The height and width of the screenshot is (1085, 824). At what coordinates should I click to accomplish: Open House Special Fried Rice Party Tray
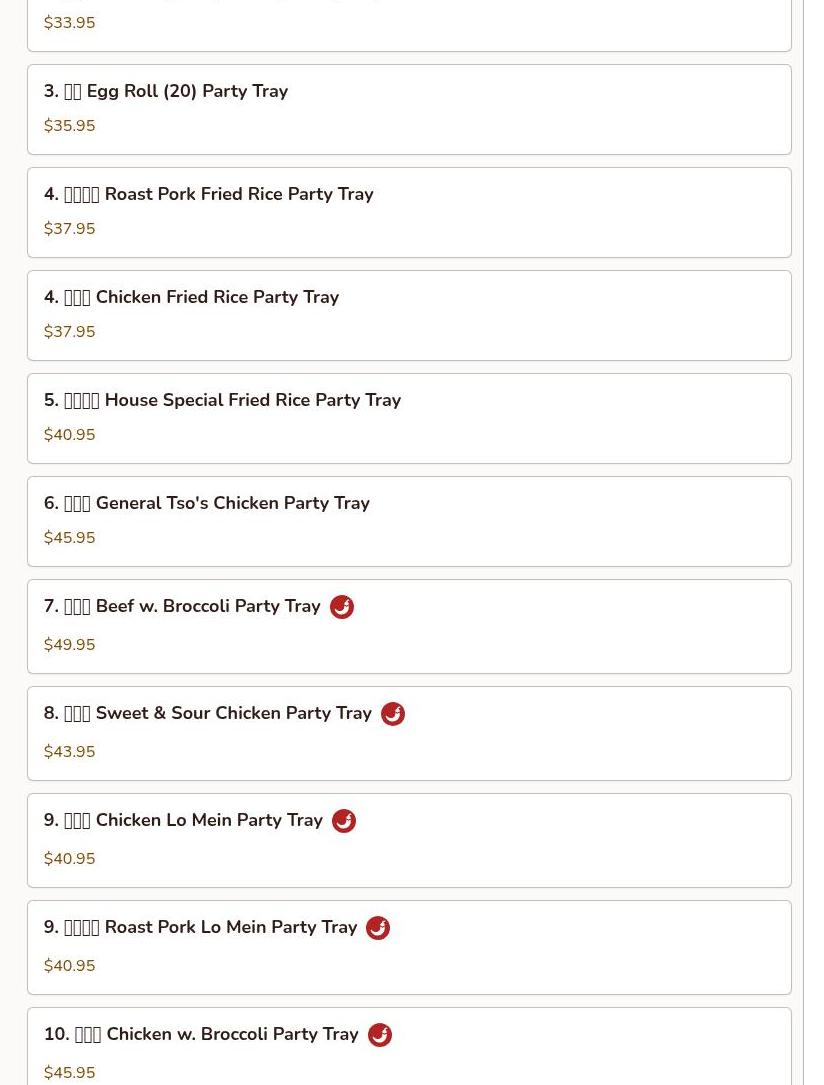click(x=409, y=419)
